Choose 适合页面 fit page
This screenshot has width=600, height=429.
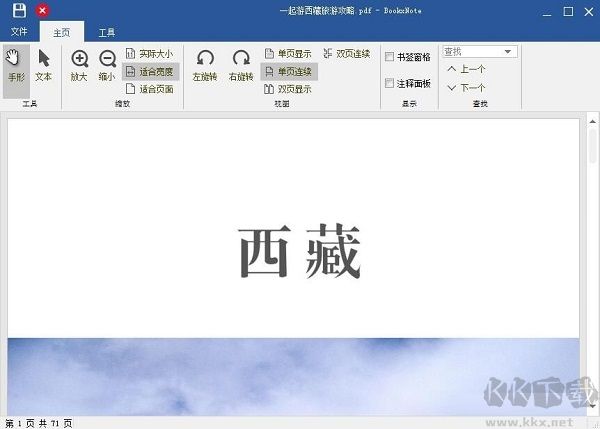pyautogui.click(x=150, y=89)
